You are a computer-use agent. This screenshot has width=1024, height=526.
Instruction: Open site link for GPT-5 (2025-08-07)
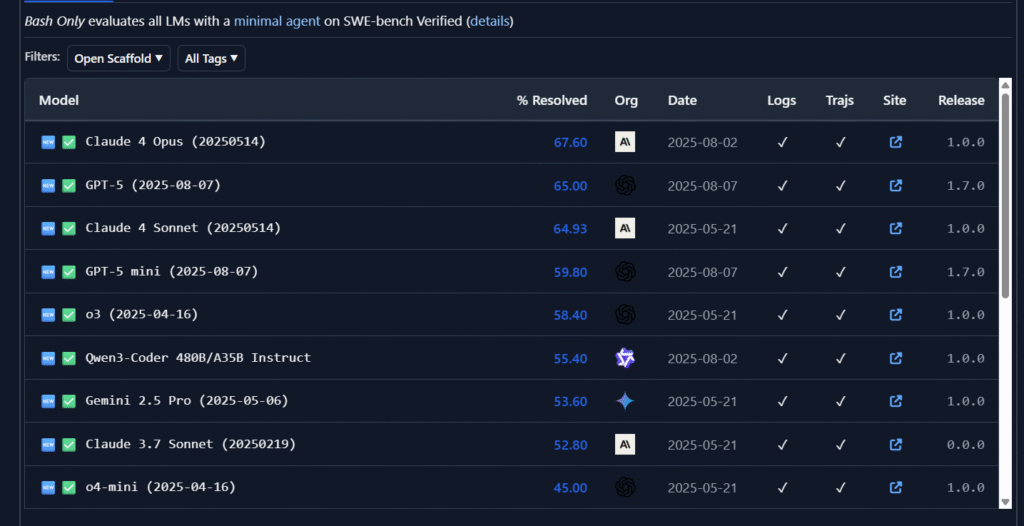point(895,186)
